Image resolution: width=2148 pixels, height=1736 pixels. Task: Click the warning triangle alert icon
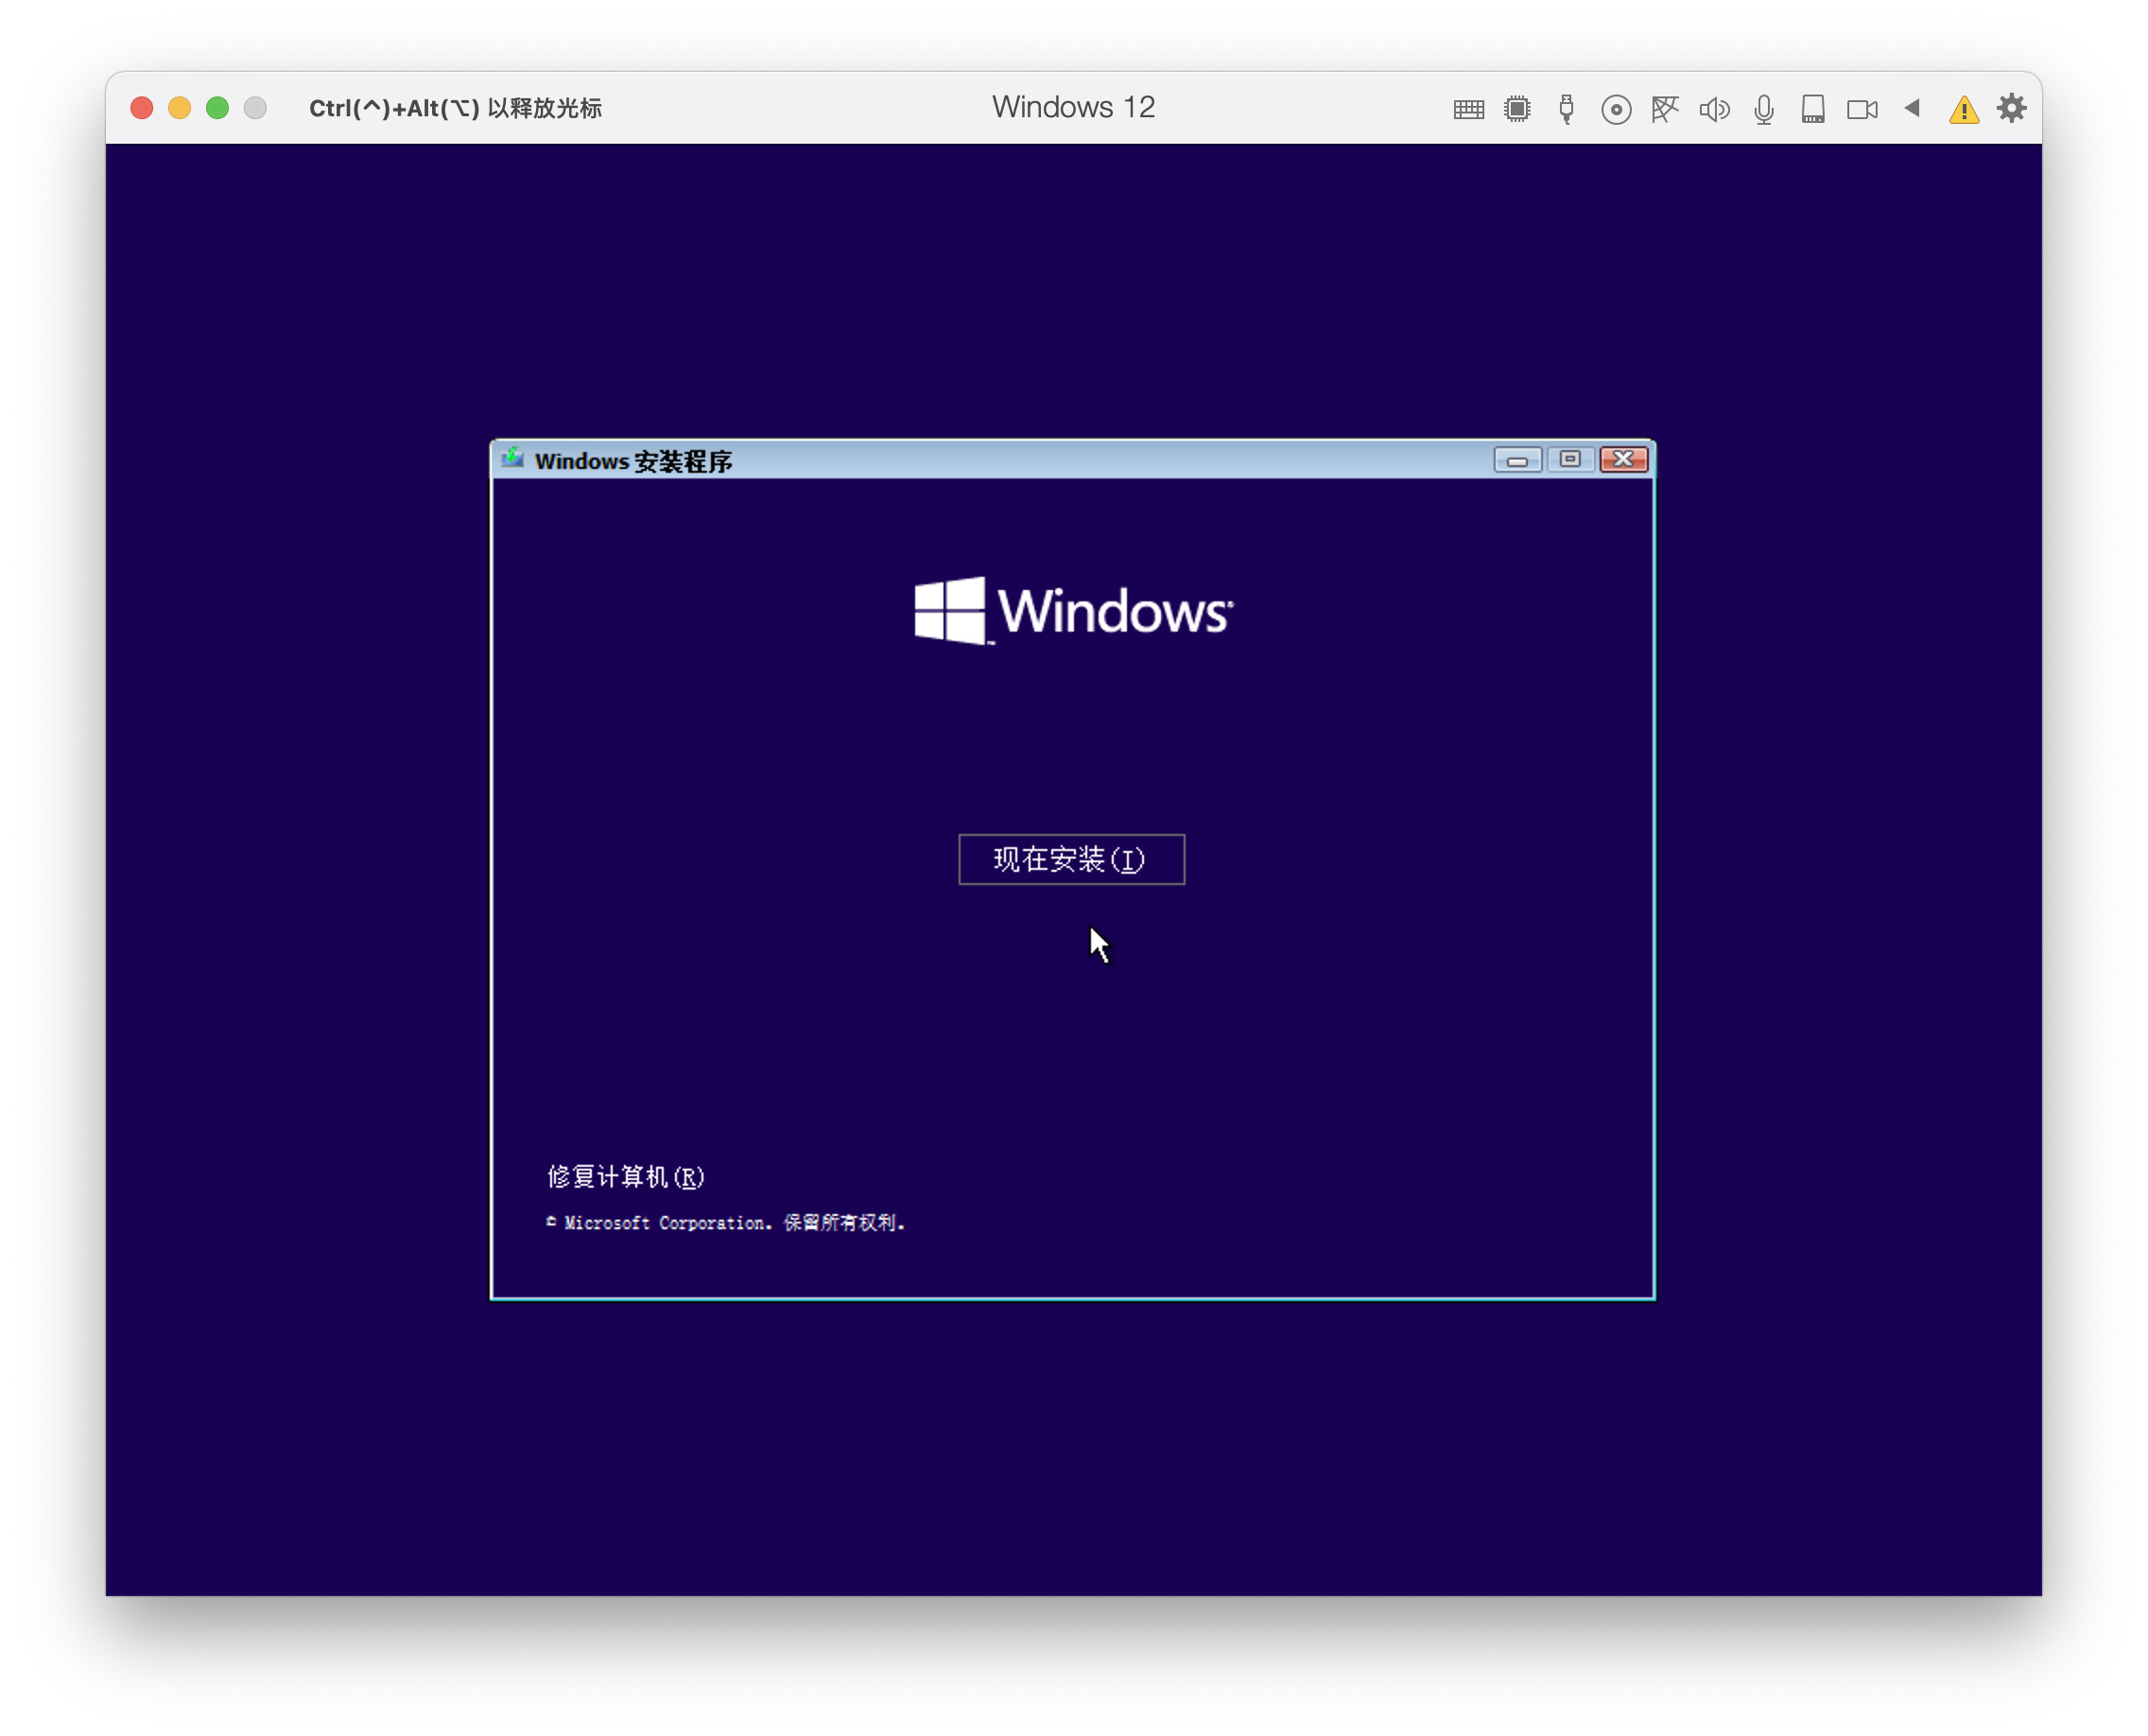click(1963, 108)
